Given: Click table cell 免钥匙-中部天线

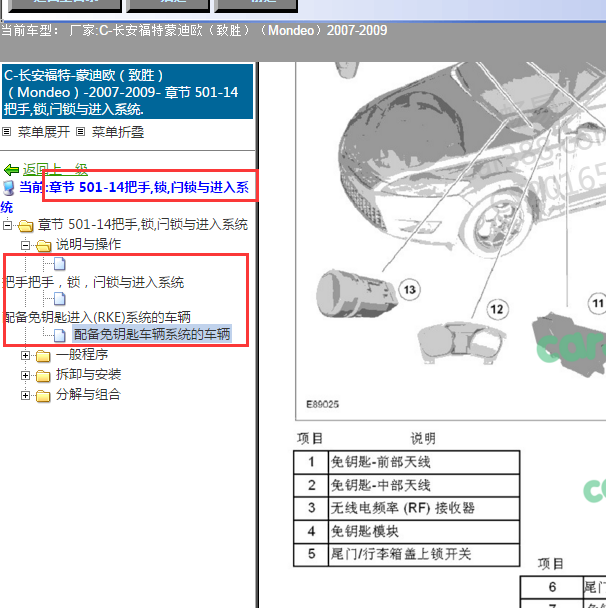Looking at the screenshot, I should pyautogui.click(x=424, y=485).
